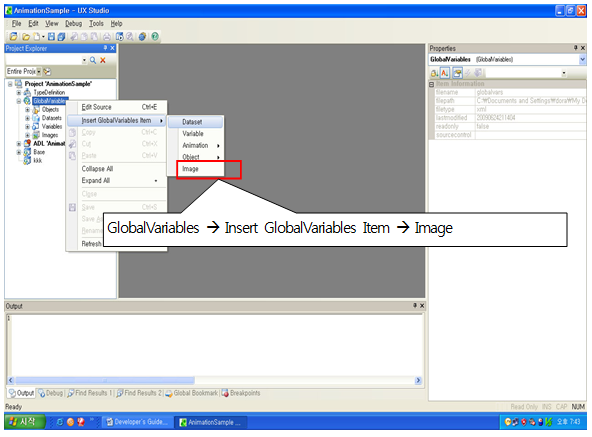592x437 pixels.
Task: Choose Expand All in context menu
Action: (x=117, y=181)
